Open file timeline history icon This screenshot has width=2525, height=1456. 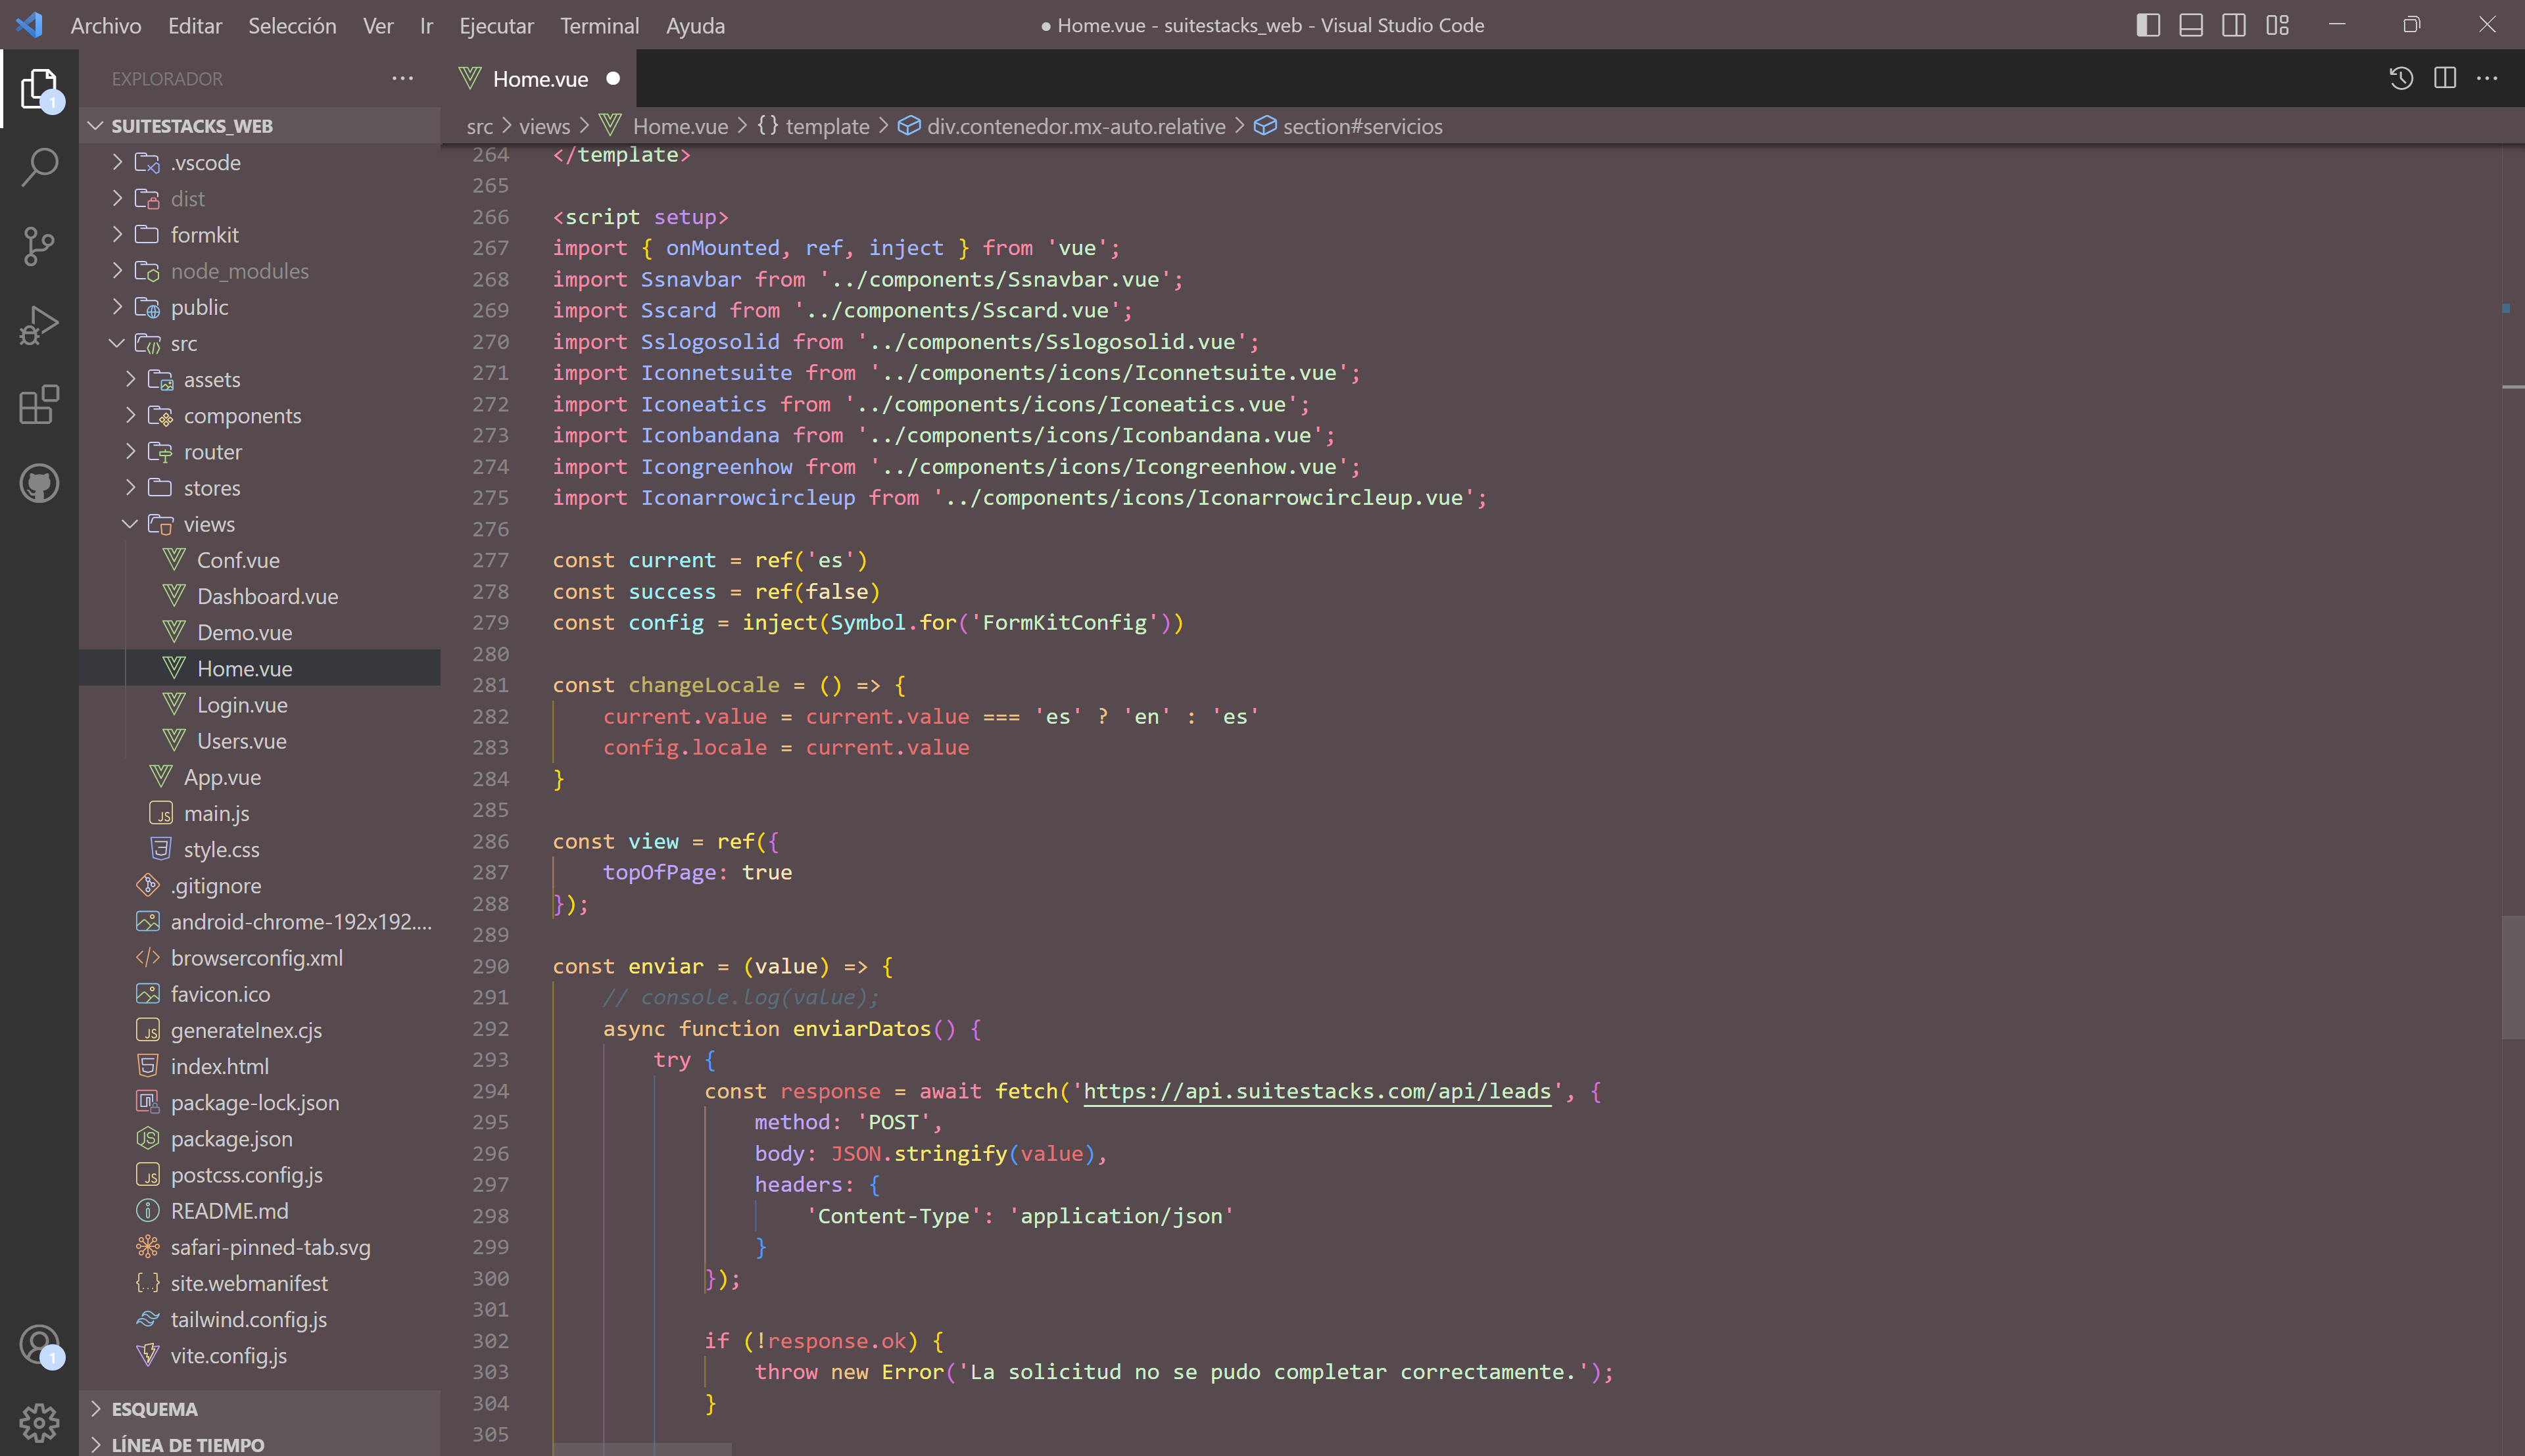coord(2401,78)
